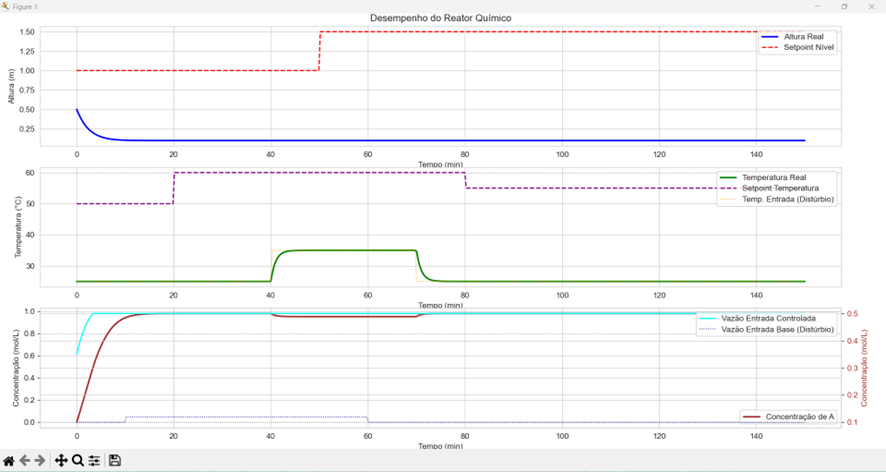
Task: Click the Save figure floppy disk icon
Action: tap(115, 460)
